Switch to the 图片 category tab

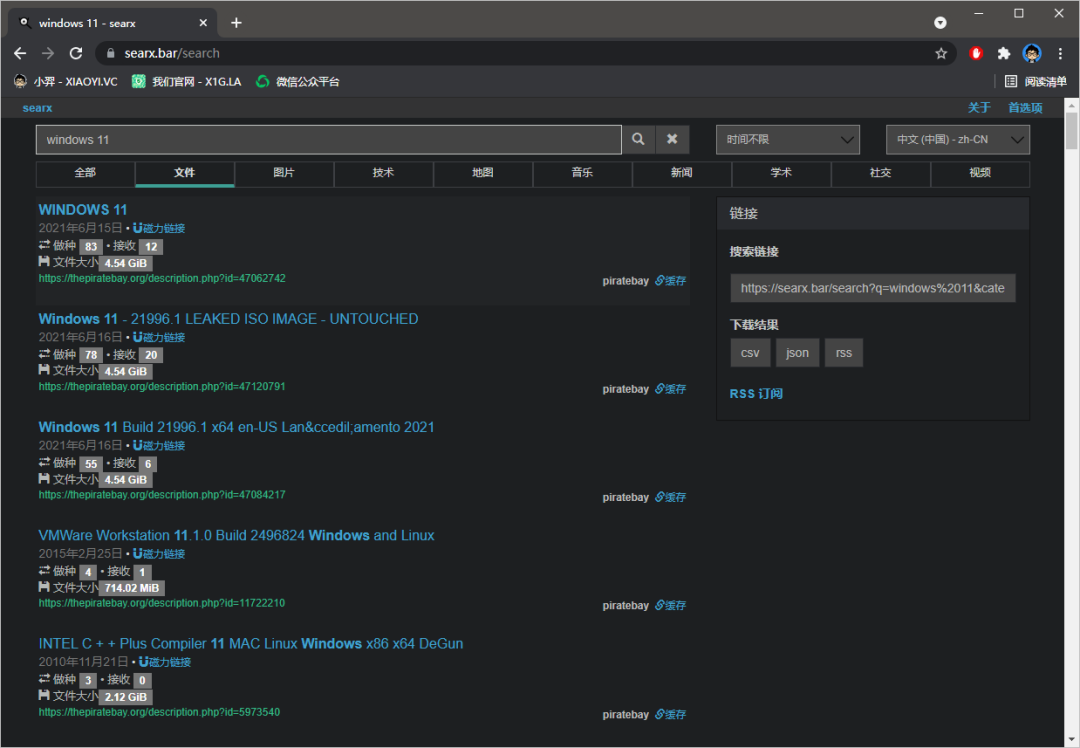284,173
